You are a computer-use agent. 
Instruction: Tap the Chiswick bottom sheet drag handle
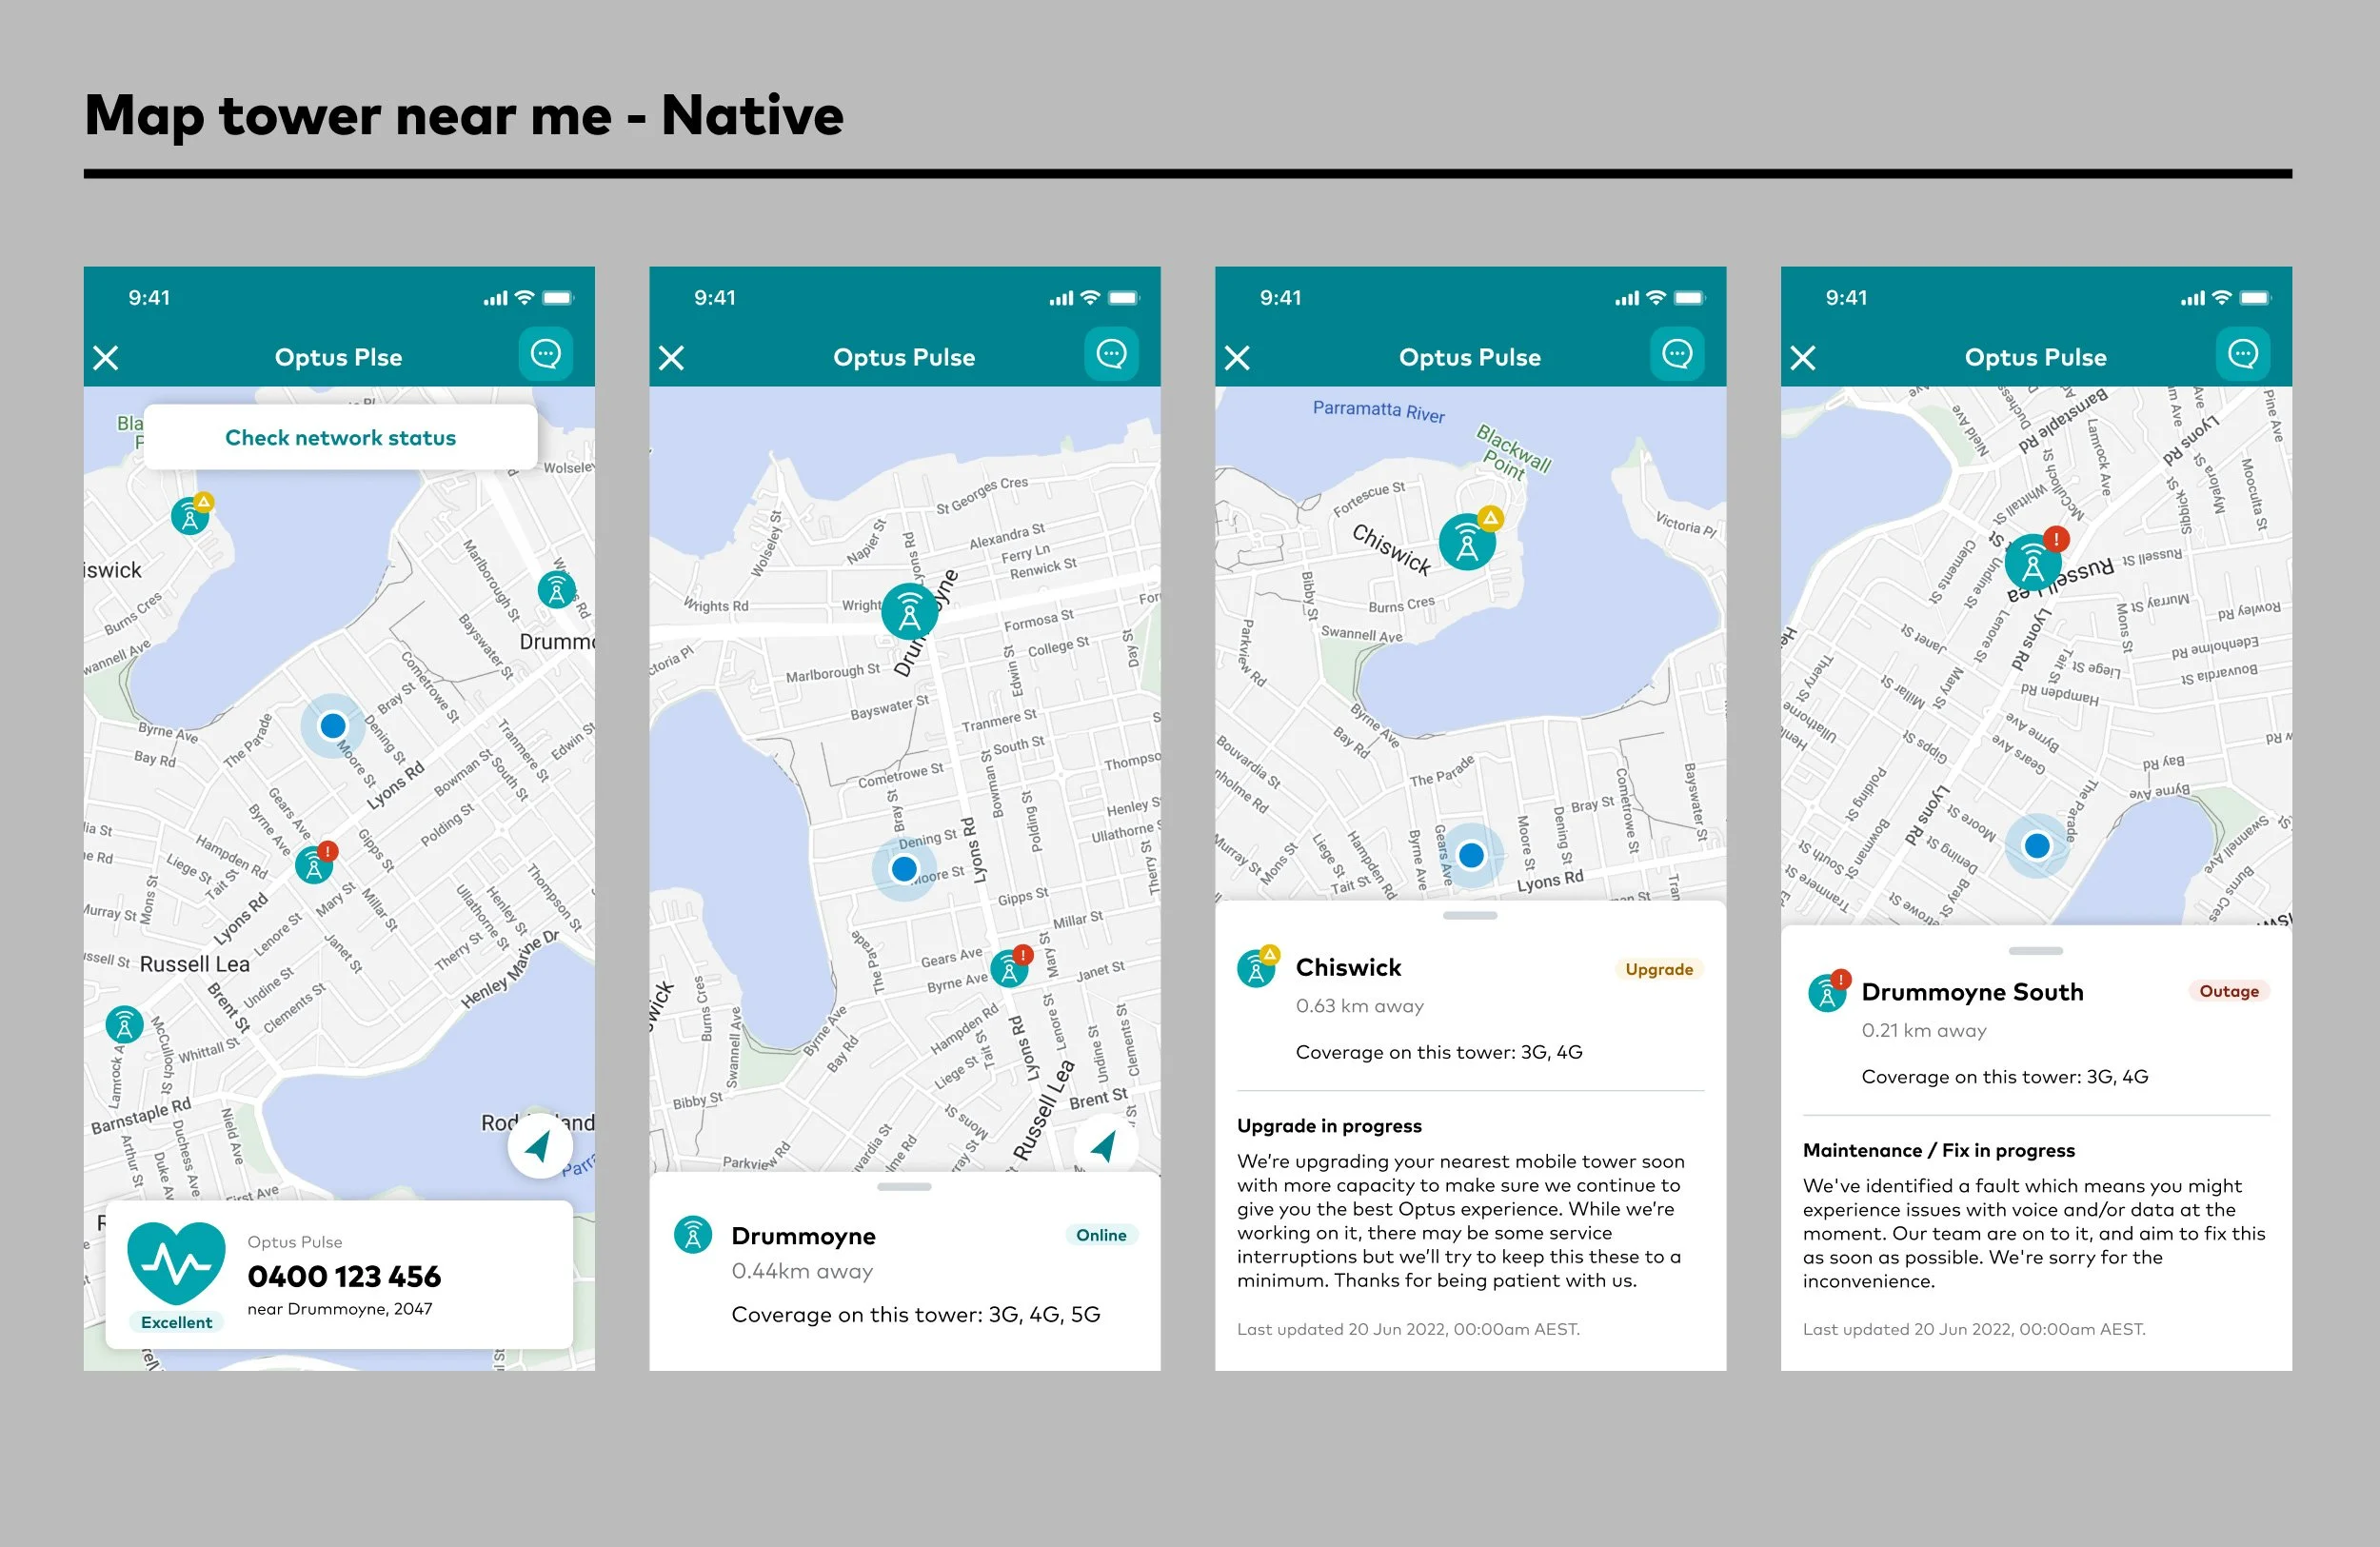pos(1470,916)
